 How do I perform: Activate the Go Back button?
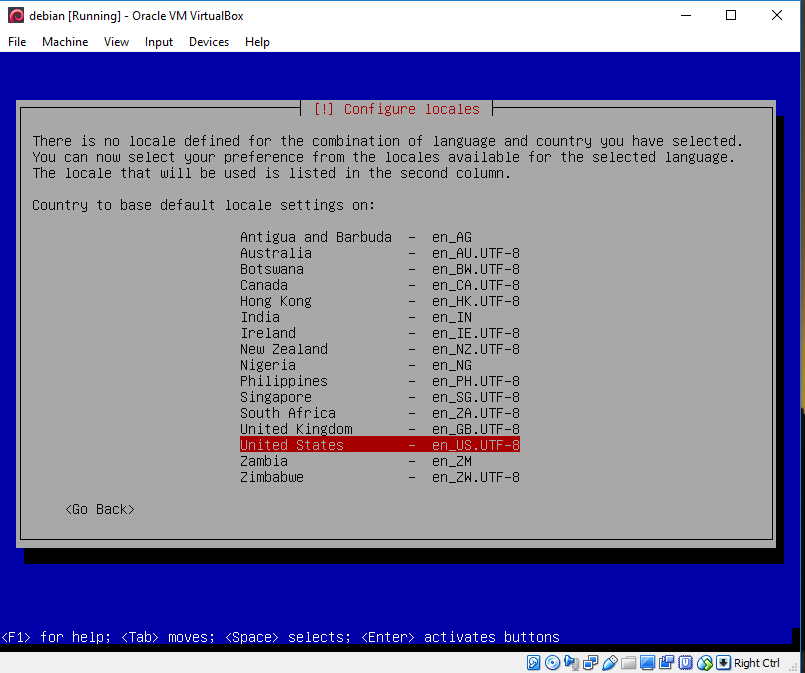pyautogui.click(x=100, y=509)
